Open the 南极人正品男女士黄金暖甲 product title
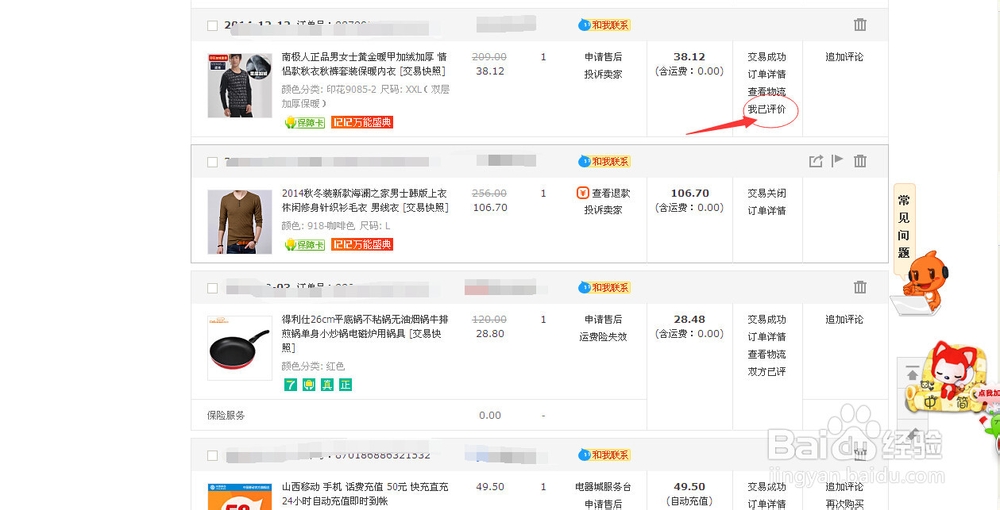Viewport: 1000px width, 510px height. (365, 64)
